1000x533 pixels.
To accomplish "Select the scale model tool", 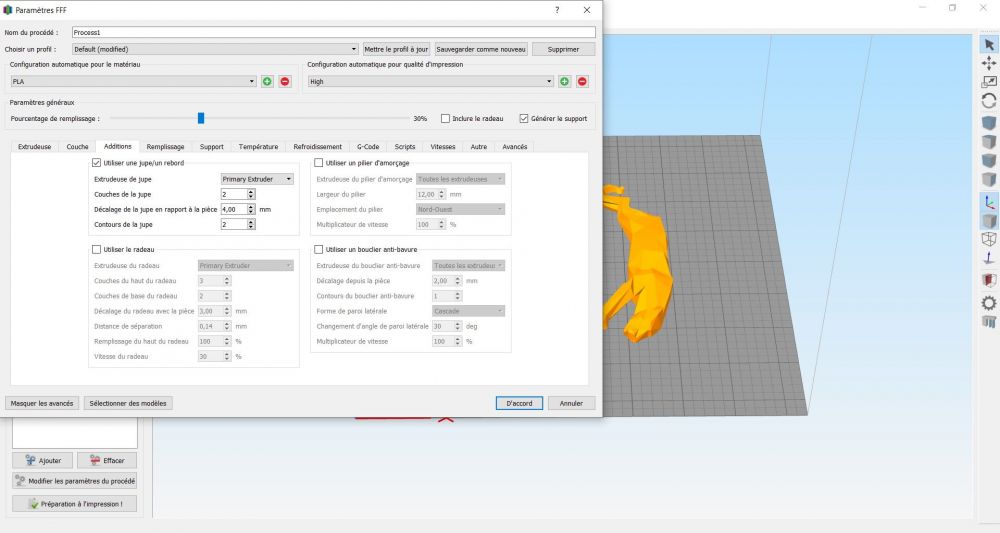I will [989, 82].
